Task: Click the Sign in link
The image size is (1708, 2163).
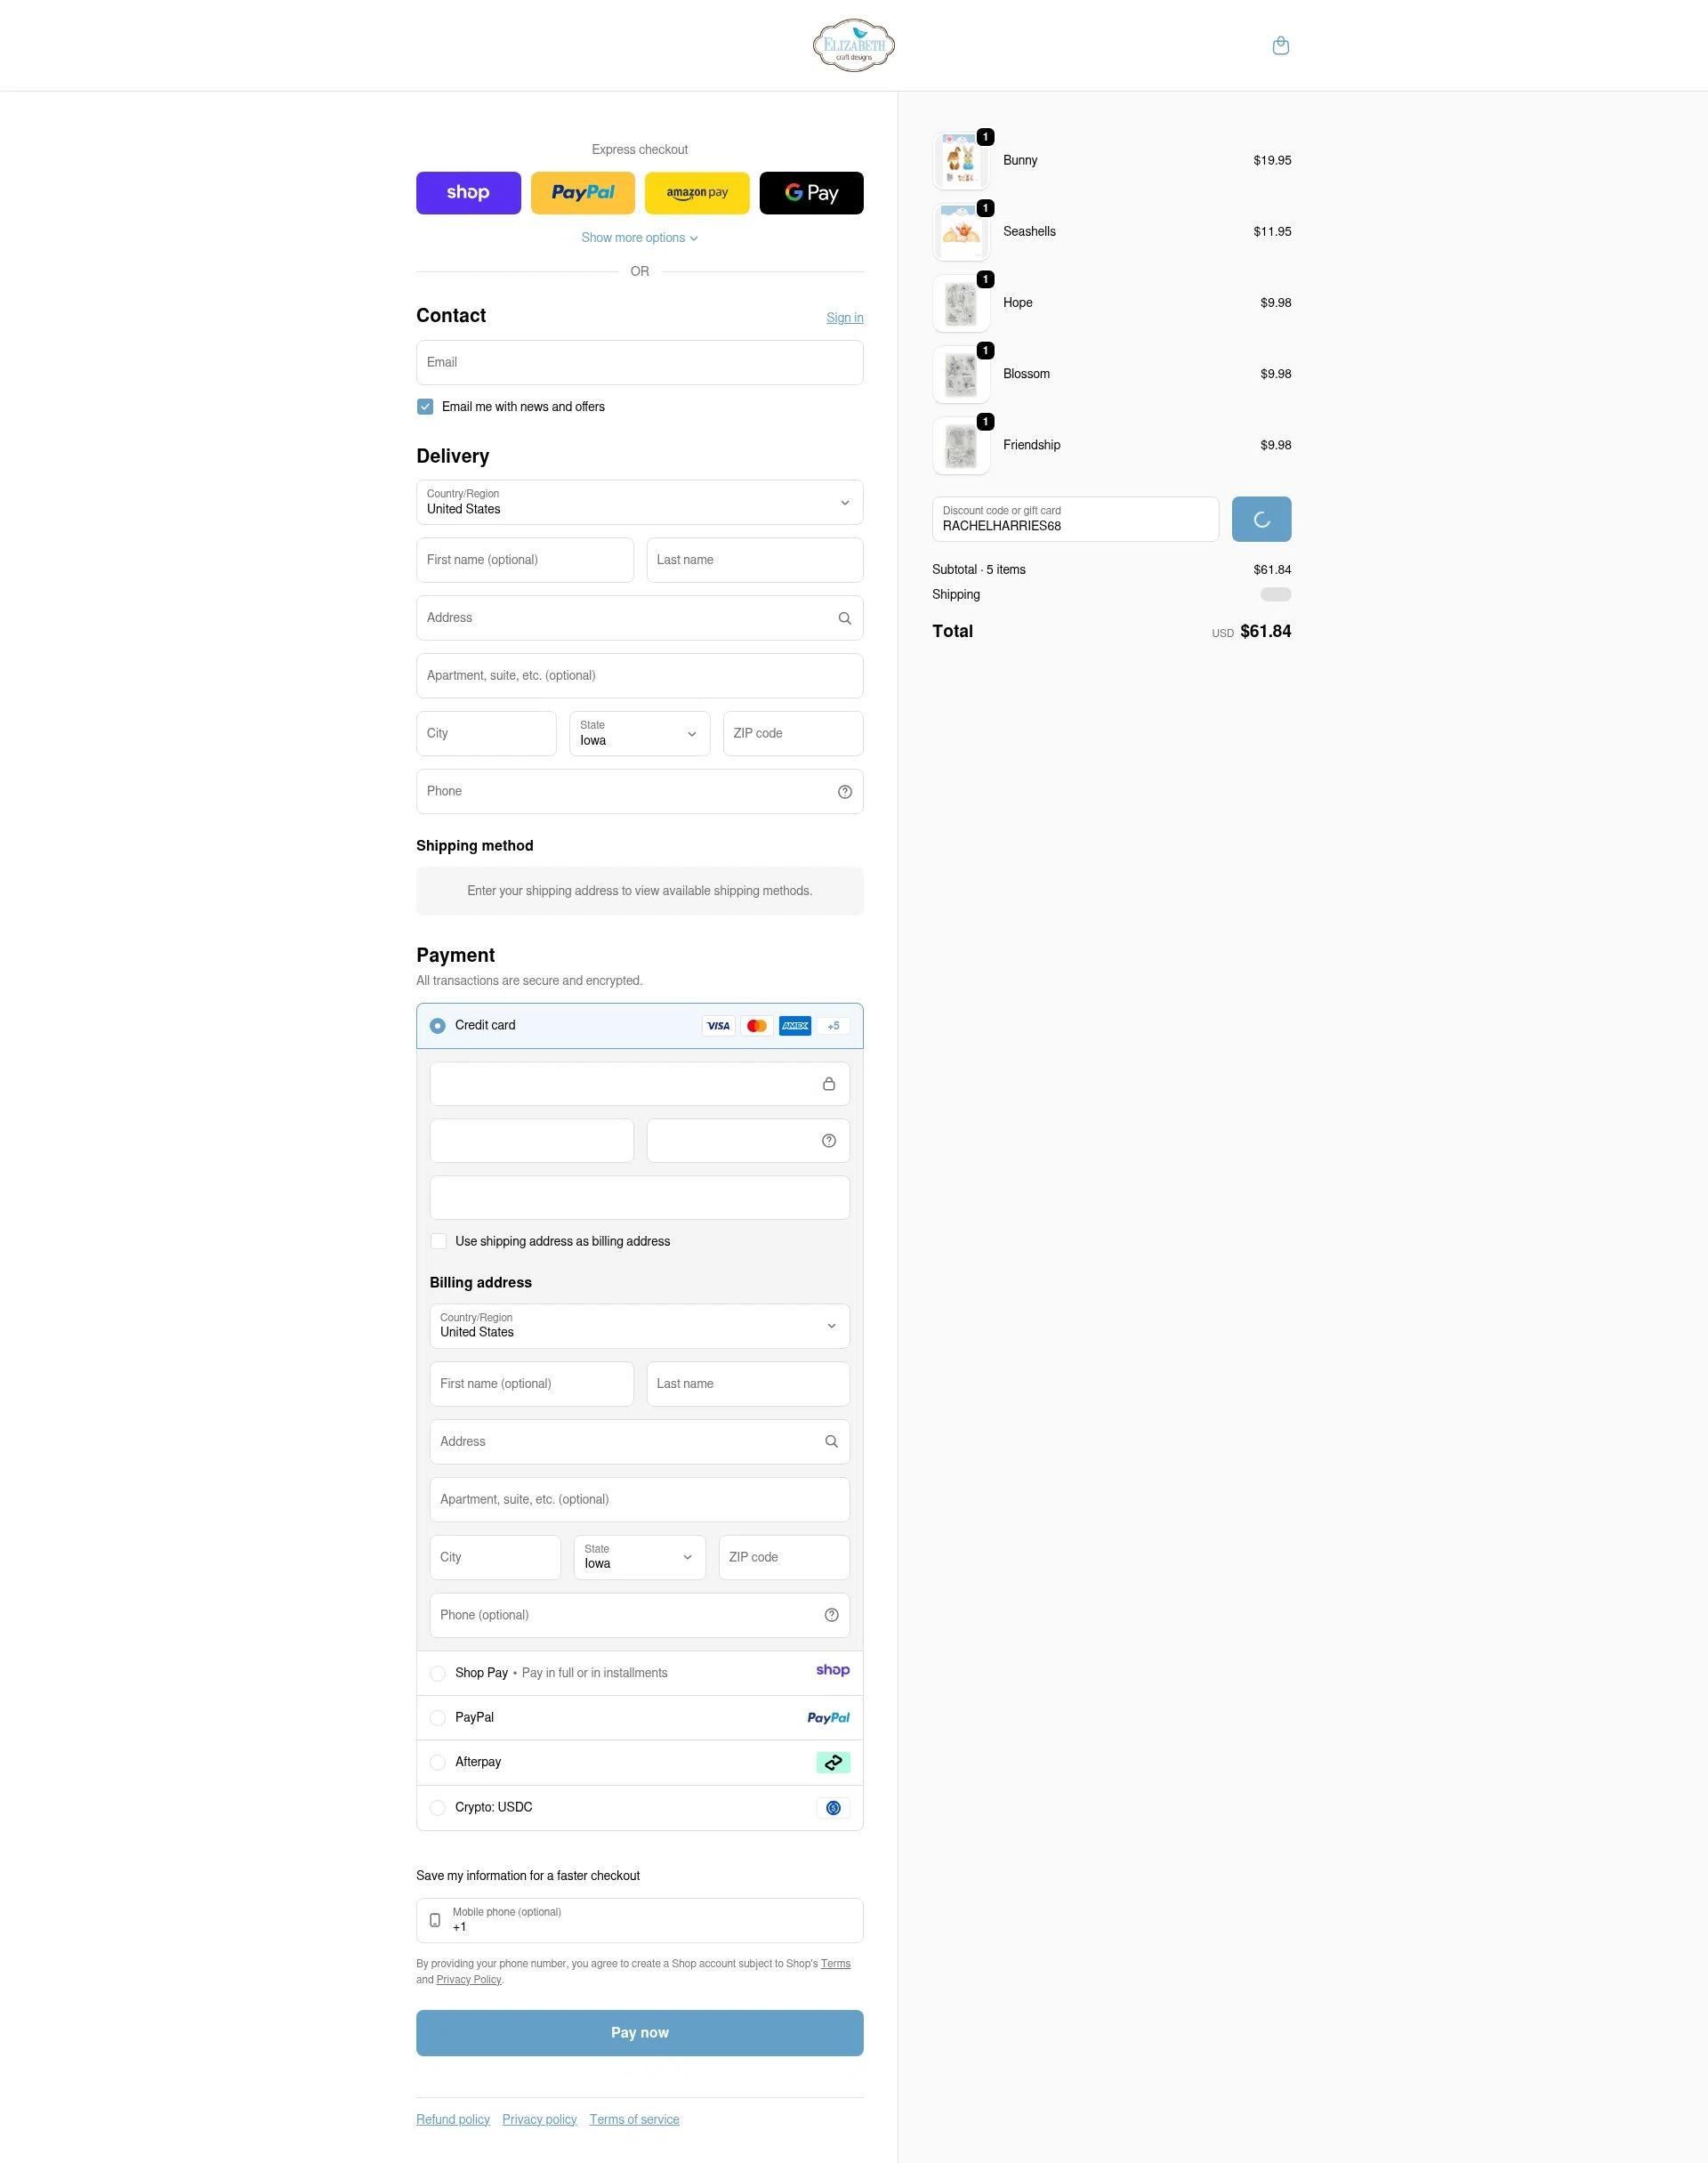Action: point(844,318)
